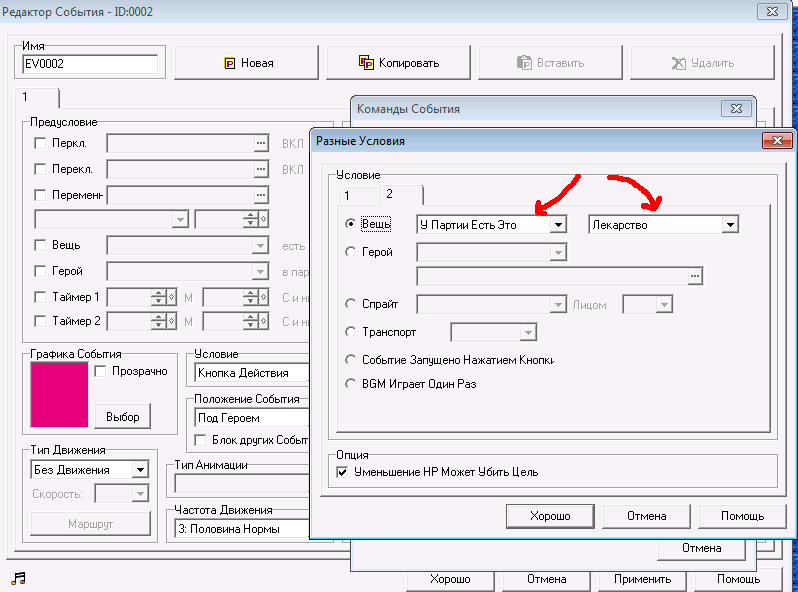Open Под Героем position dropdown
The height and width of the screenshot is (592, 798).
252,418
